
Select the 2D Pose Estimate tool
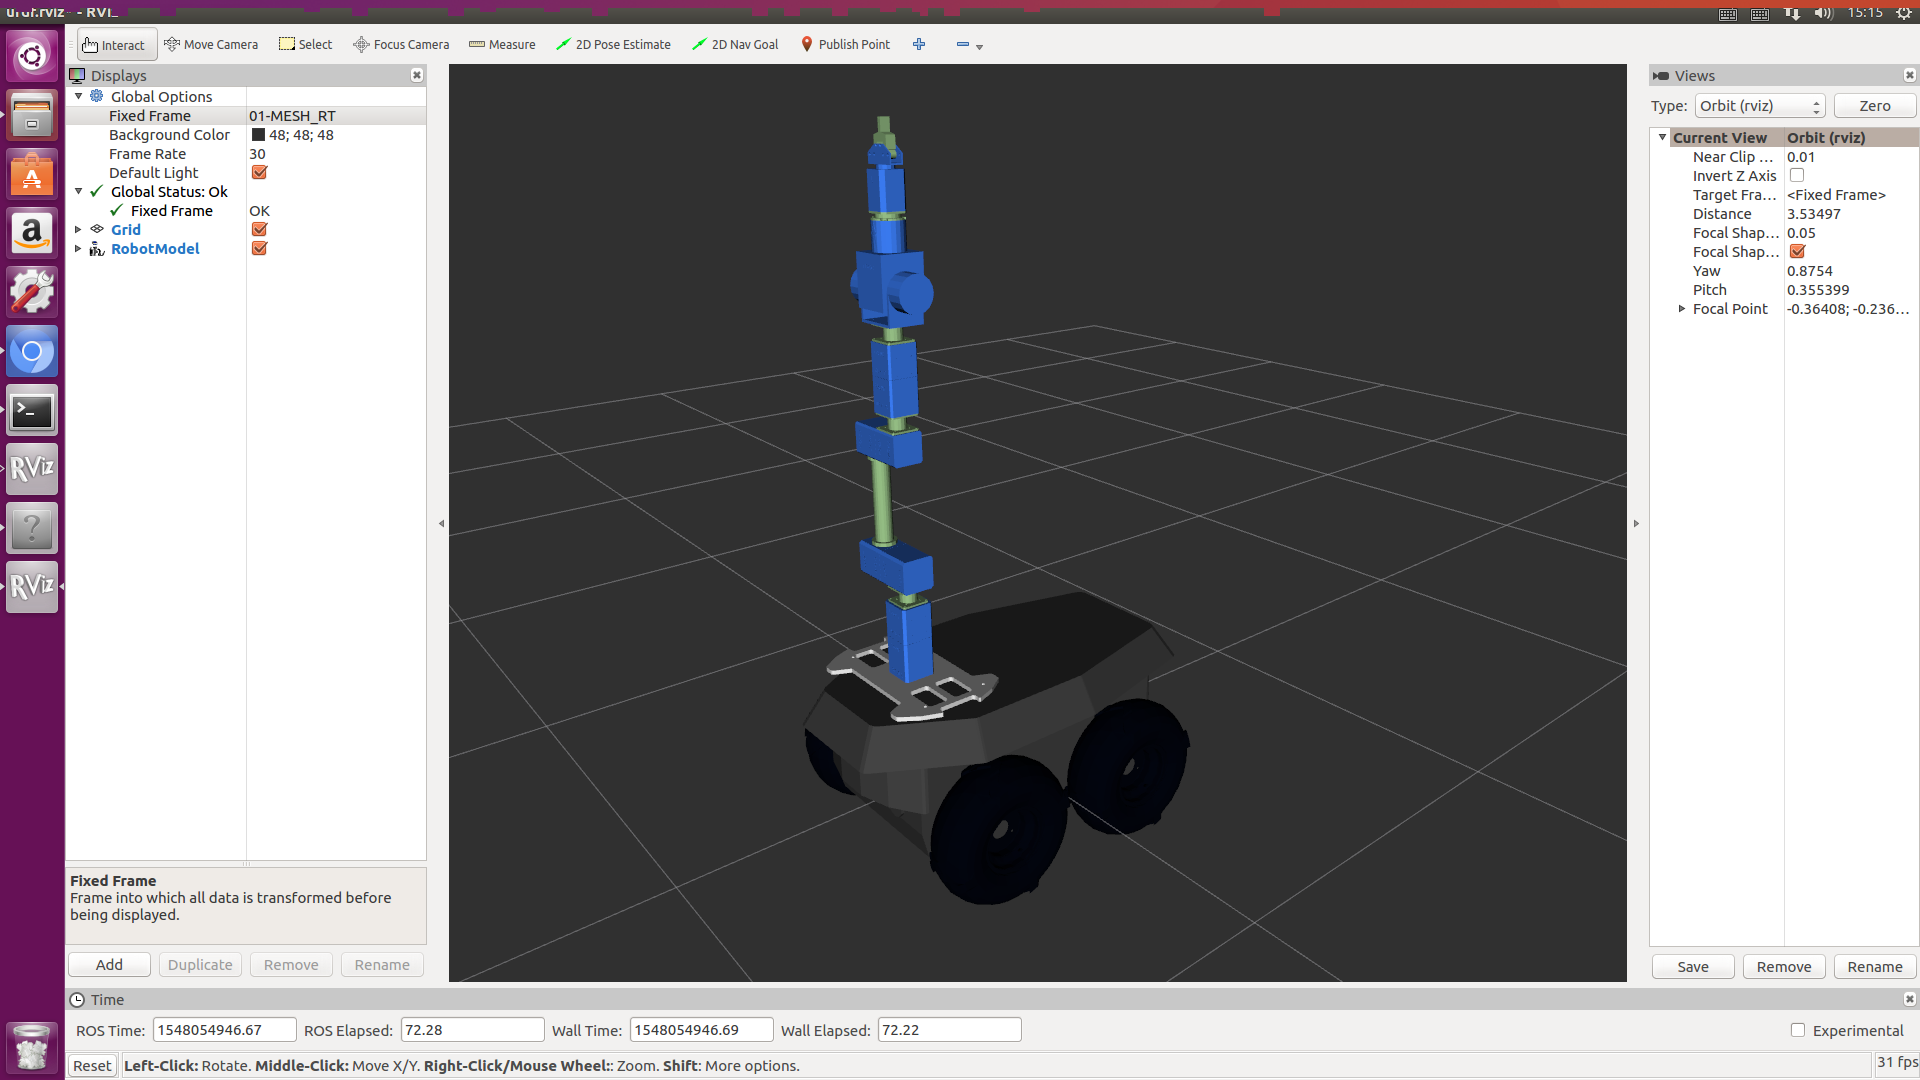tap(613, 44)
